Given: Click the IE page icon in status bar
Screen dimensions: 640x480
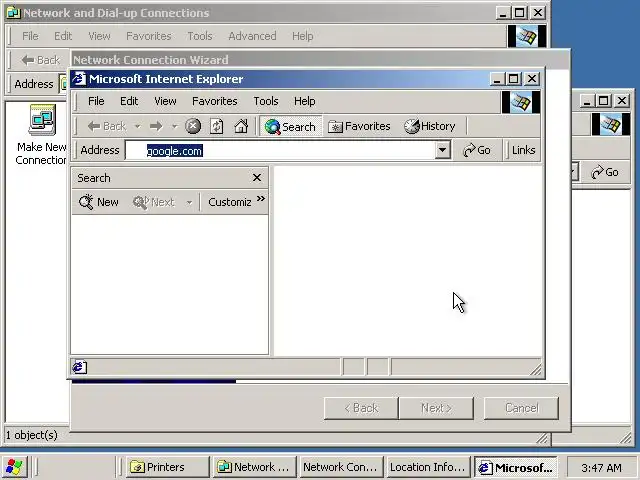Looking at the screenshot, I should tap(80, 367).
